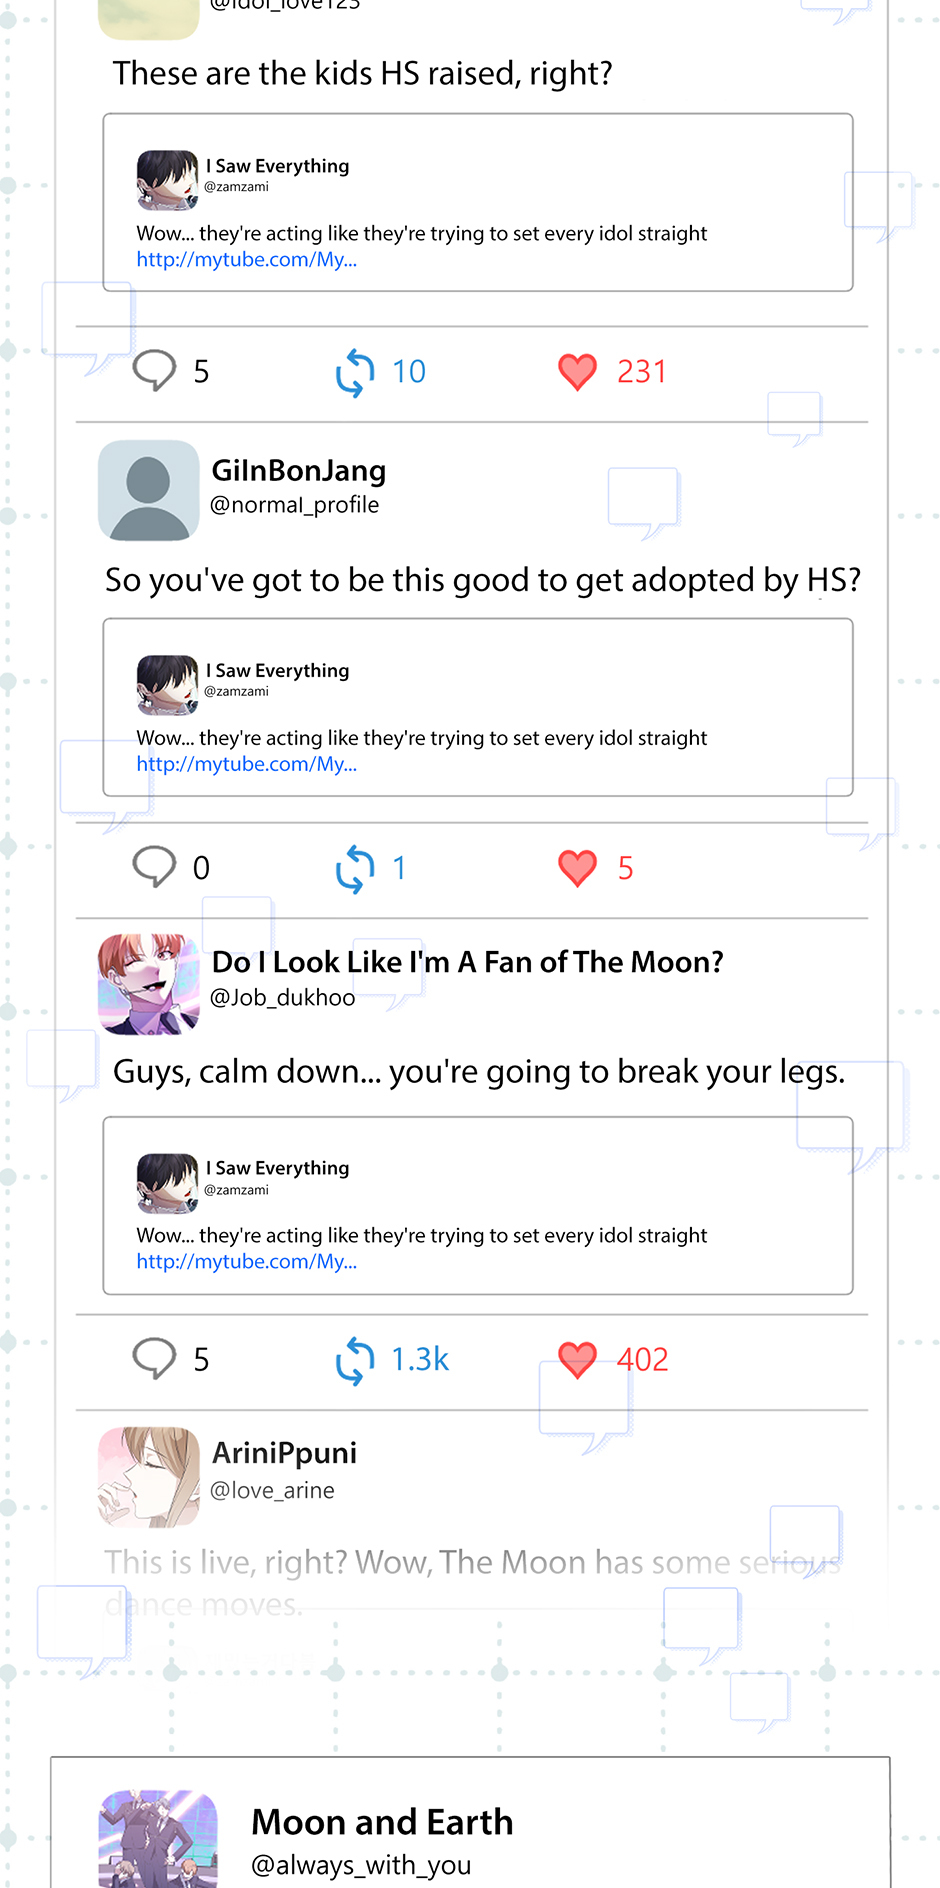Like the post with 231 hearts
Viewport: 940px width, 1888px height.
pyautogui.click(x=577, y=372)
